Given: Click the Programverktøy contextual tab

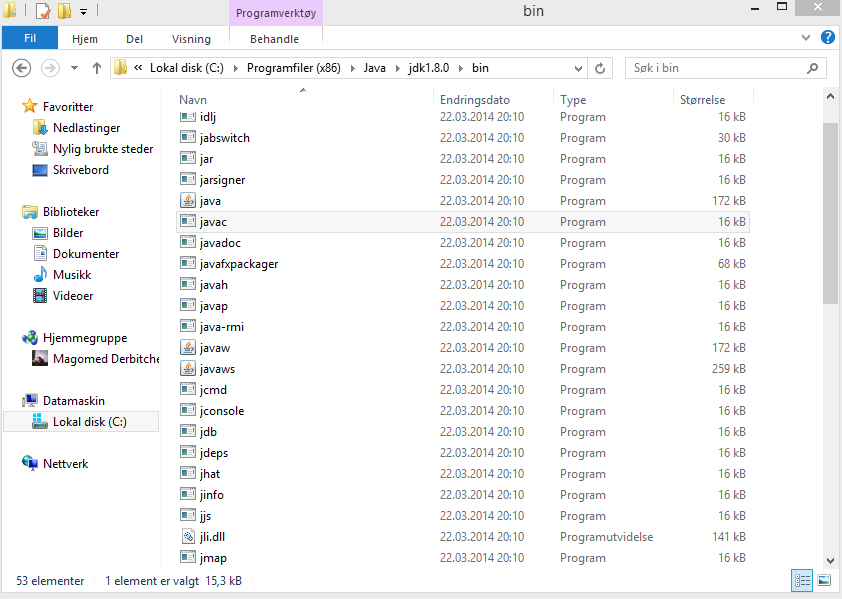Looking at the screenshot, I should click(276, 13).
